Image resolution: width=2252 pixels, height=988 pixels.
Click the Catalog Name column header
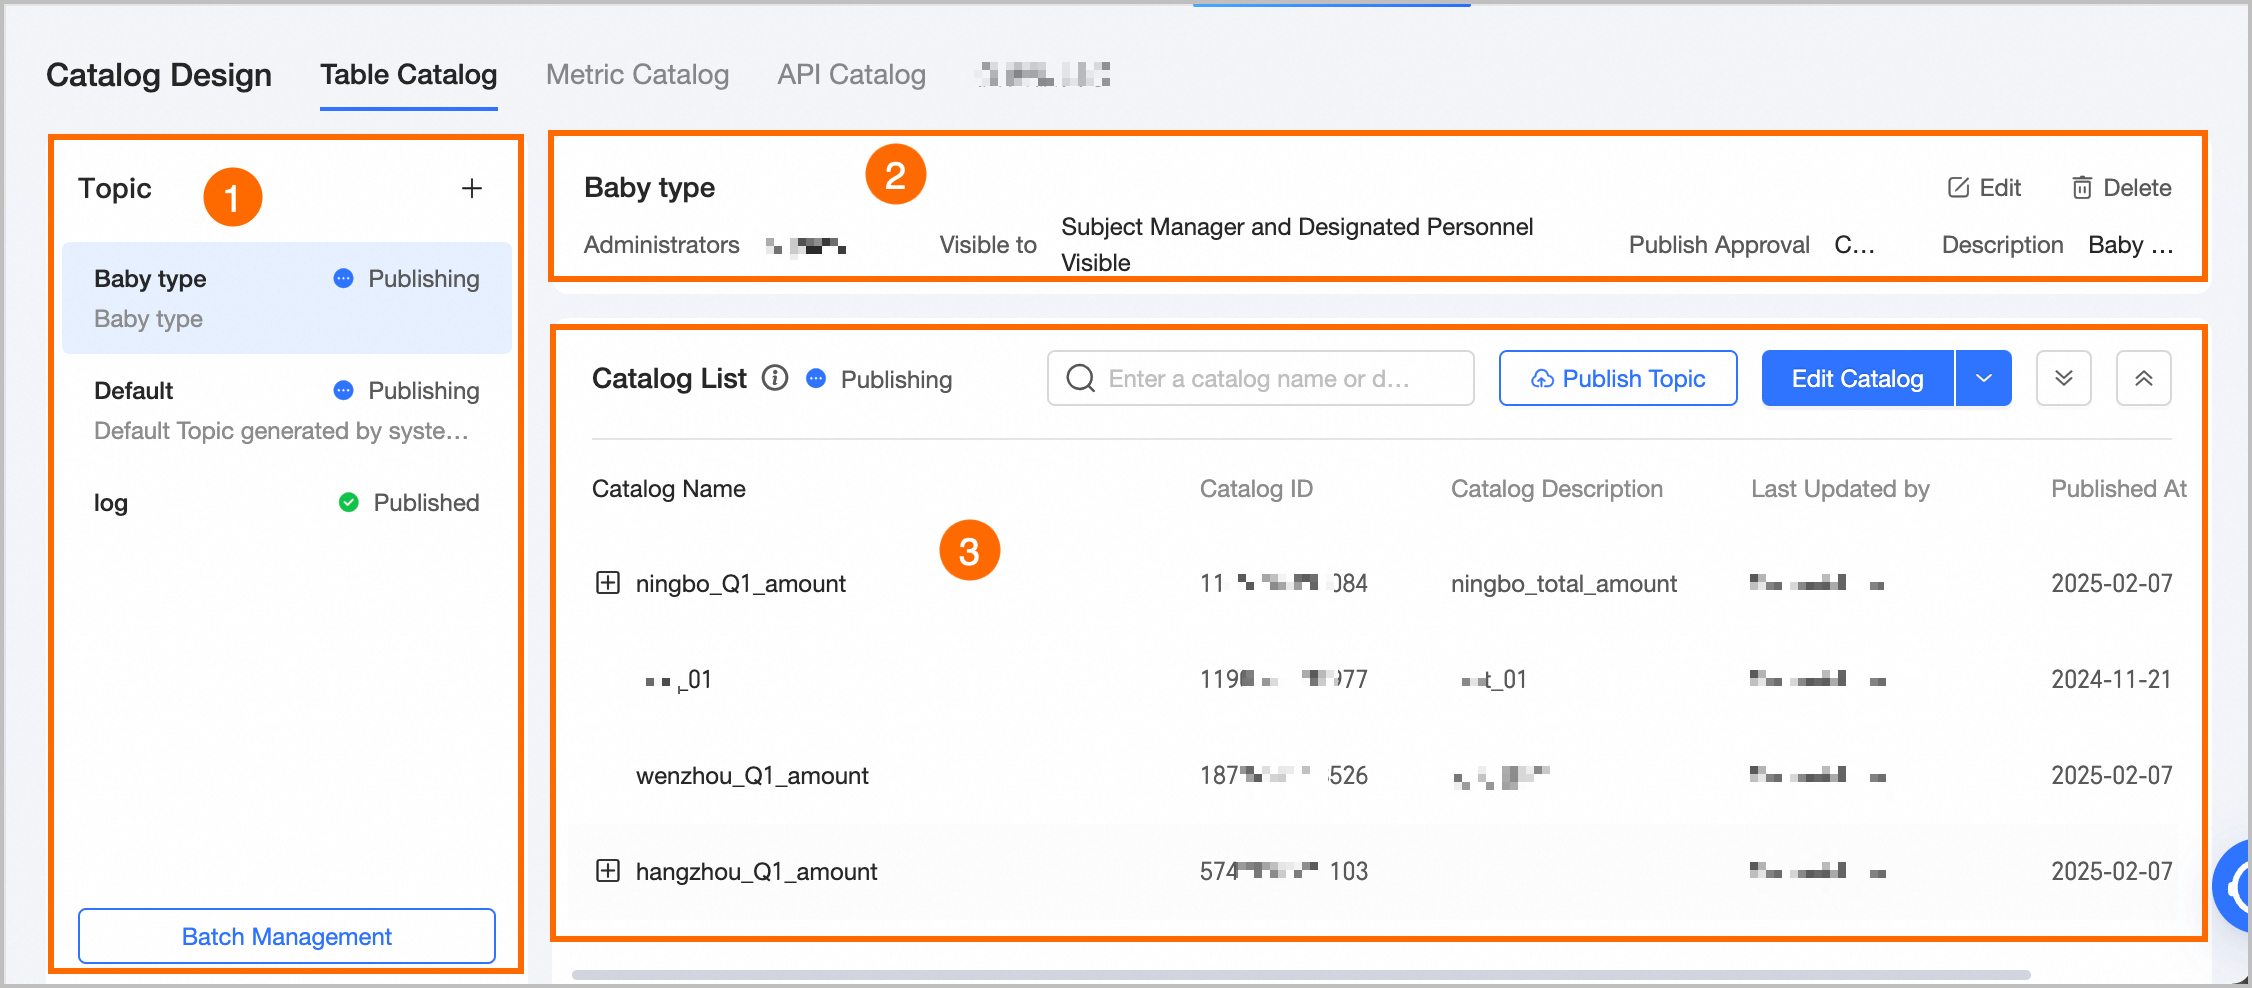[669, 489]
